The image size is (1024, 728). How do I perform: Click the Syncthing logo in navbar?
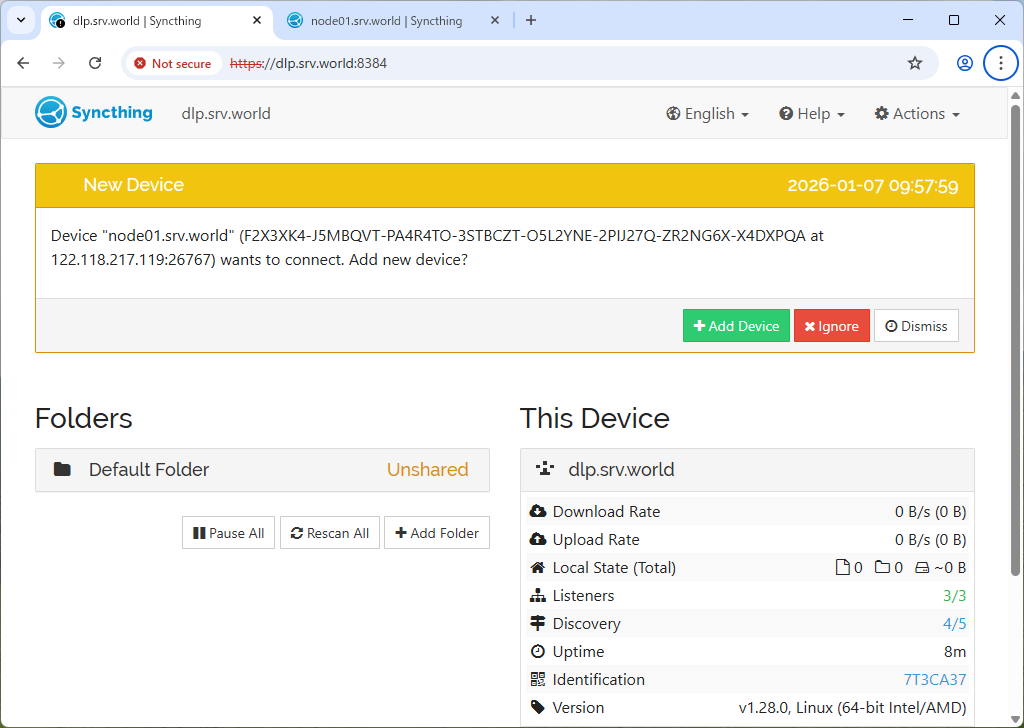tap(93, 113)
